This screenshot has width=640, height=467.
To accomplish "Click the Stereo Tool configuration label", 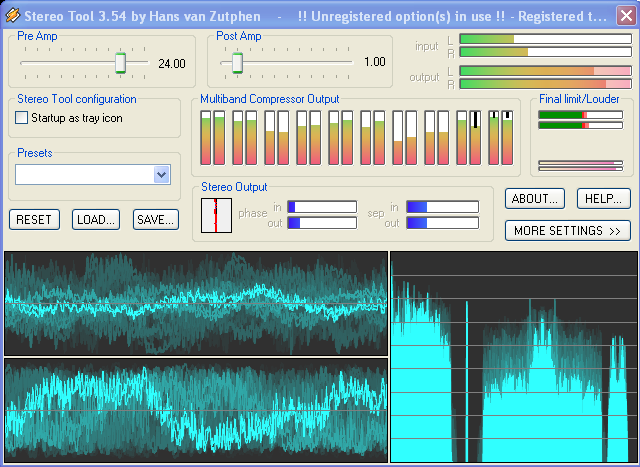I will point(77,99).
